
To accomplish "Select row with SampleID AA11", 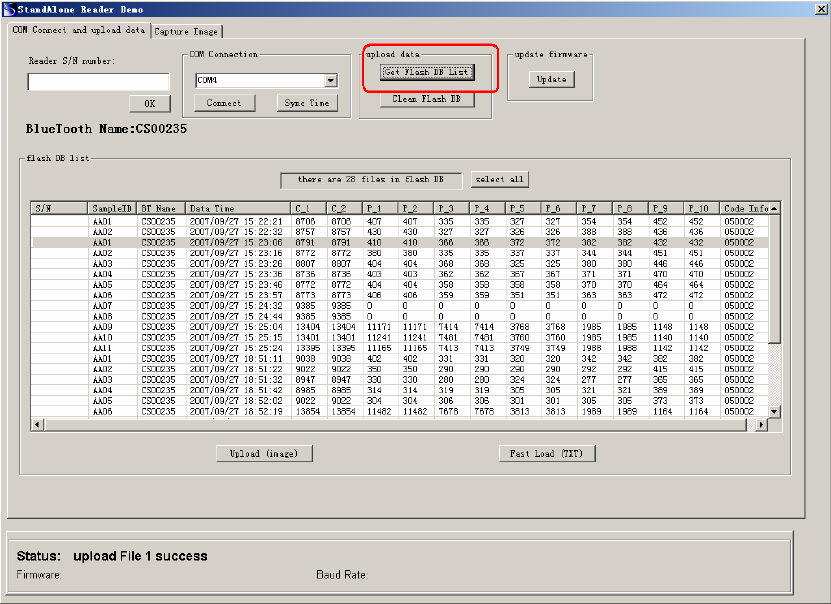I will click(400, 348).
